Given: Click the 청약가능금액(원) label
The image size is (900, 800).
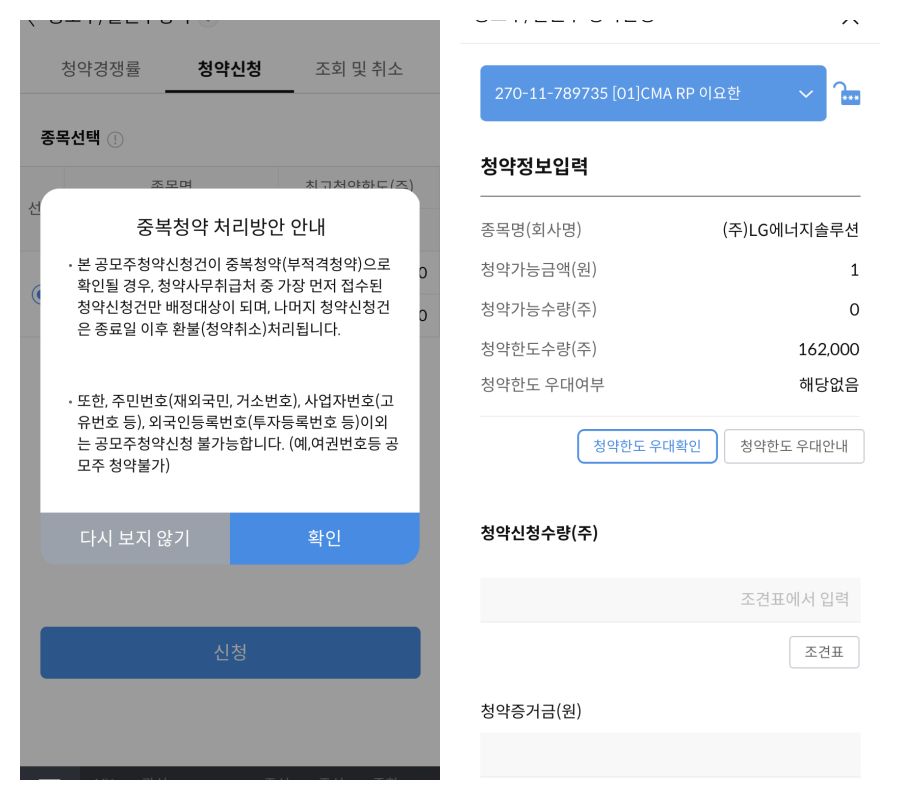Looking at the screenshot, I should 538,269.
